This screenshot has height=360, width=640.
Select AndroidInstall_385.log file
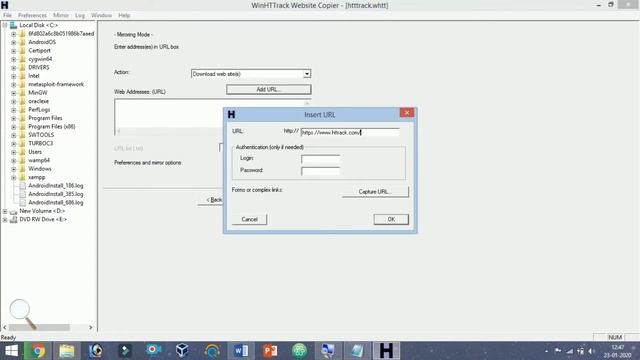(56, 194)
